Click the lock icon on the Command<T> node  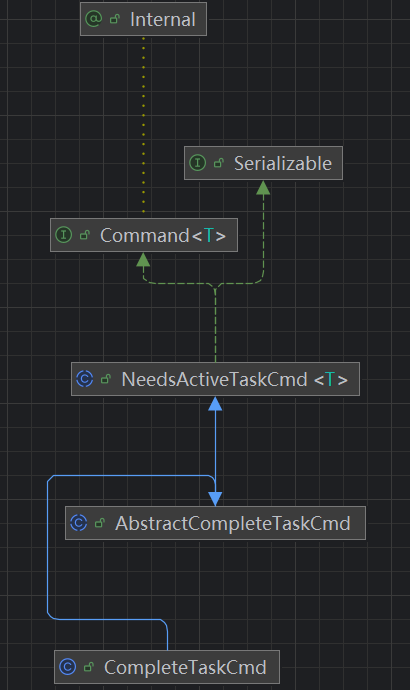85,235
